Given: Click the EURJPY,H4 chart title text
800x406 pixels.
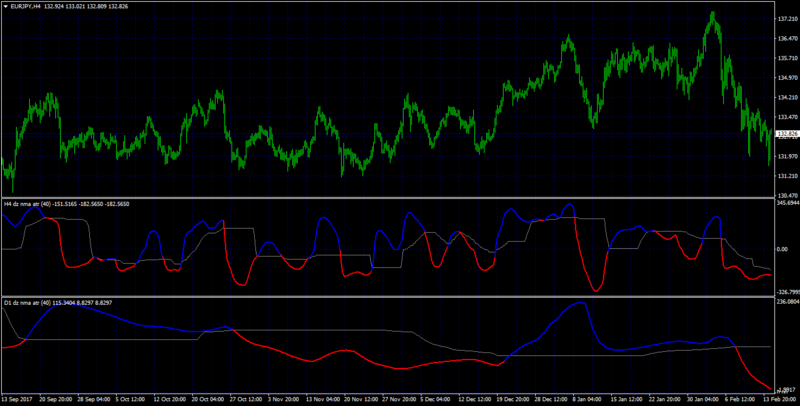Looking at the screenshot, I should point(26,7).
